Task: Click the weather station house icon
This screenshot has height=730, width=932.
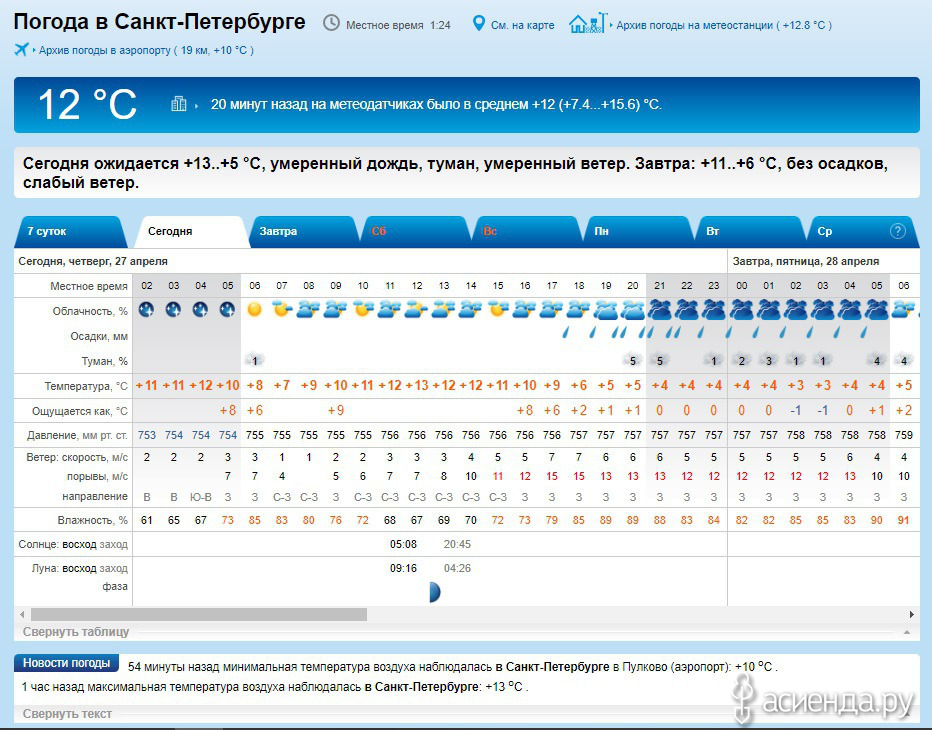Action: [588, 23]
